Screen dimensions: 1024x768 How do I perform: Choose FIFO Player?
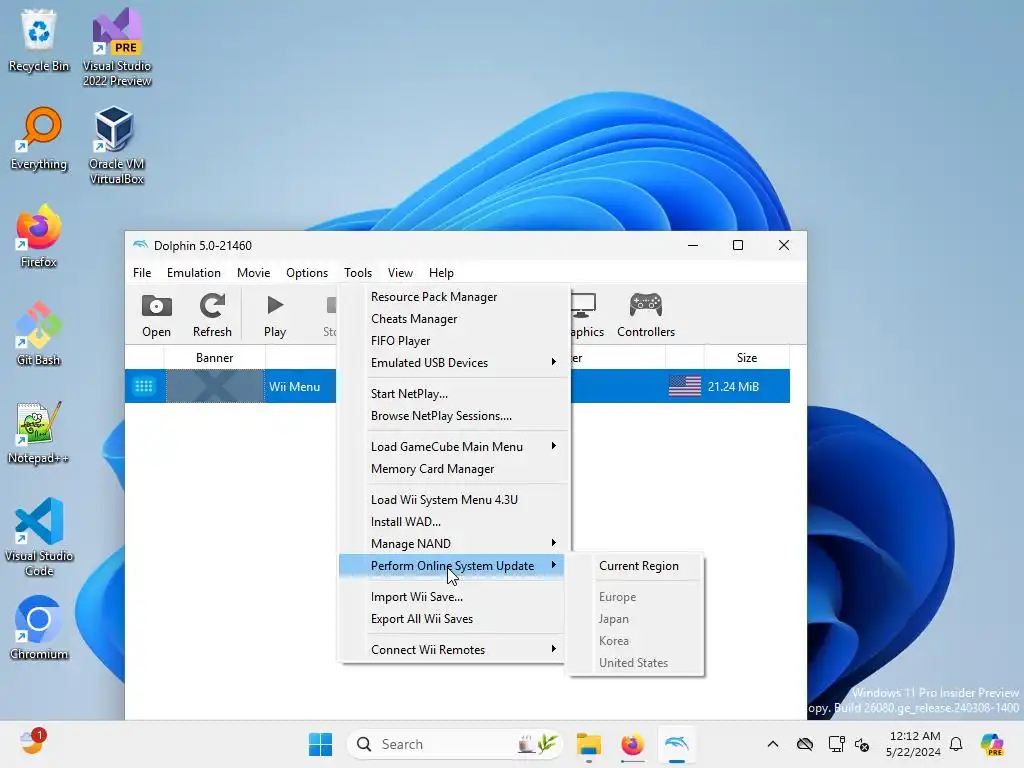point(452,341)
